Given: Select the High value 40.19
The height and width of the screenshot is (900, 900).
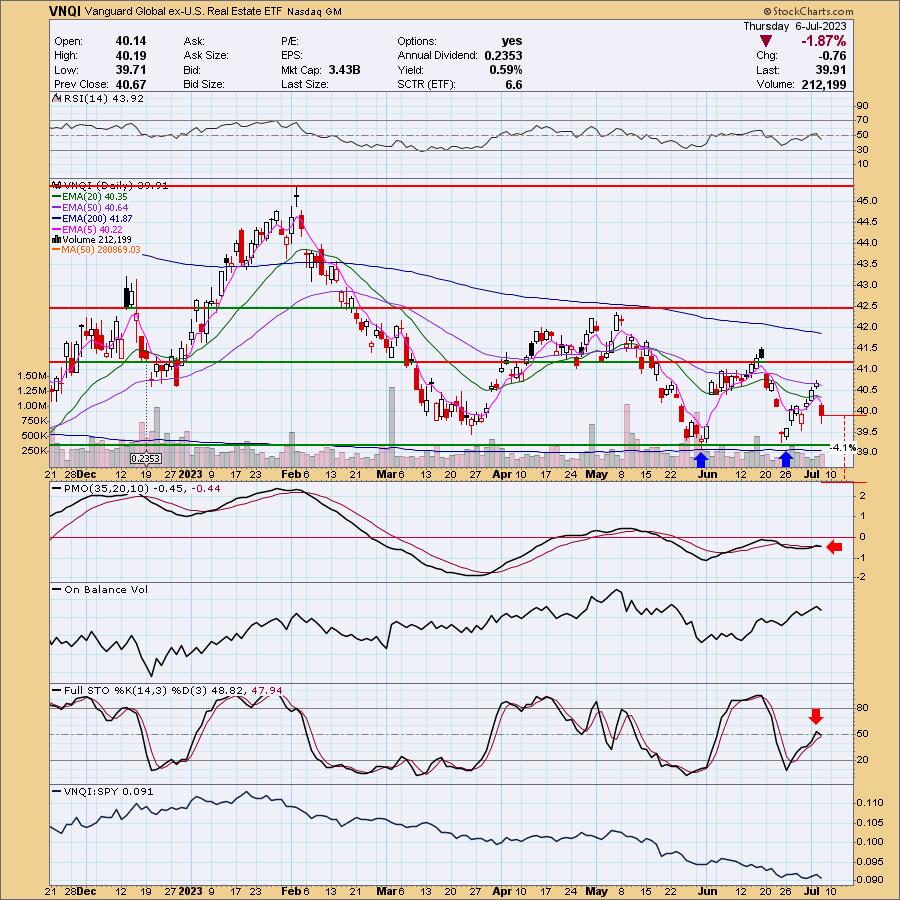Looking at the screenshot, I should [x=131, y=56].
